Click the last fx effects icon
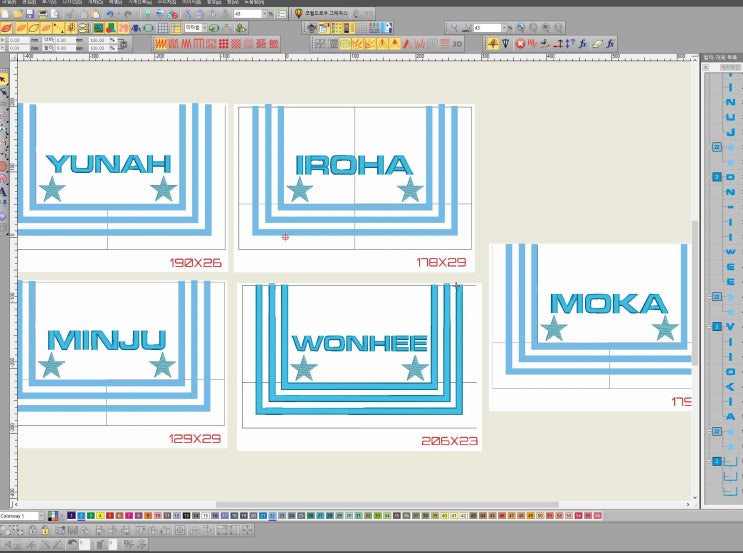 [610, 44]
